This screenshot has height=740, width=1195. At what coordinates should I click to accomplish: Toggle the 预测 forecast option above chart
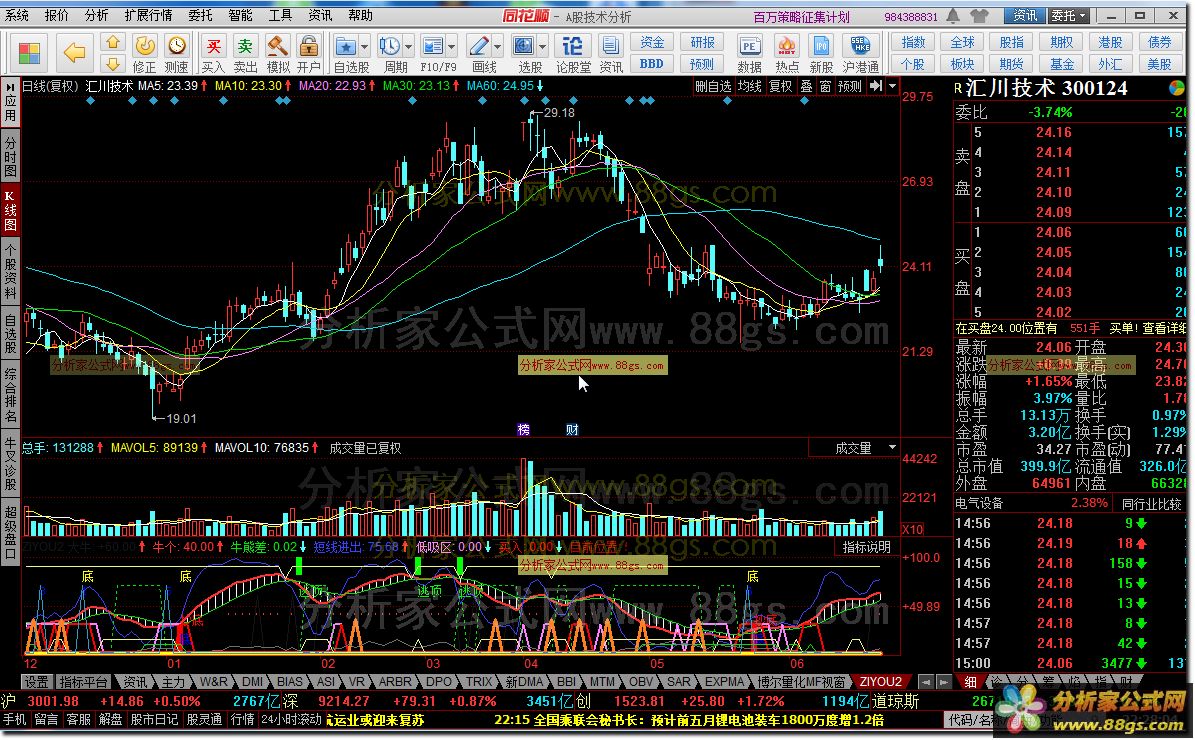click(850, 86)
